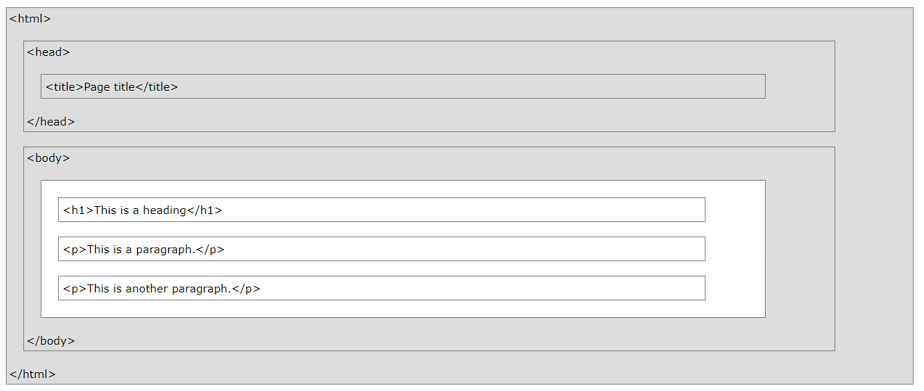924x391 pixels.
Task: Click the opening <html> tag text
Action: click(30, 19)
